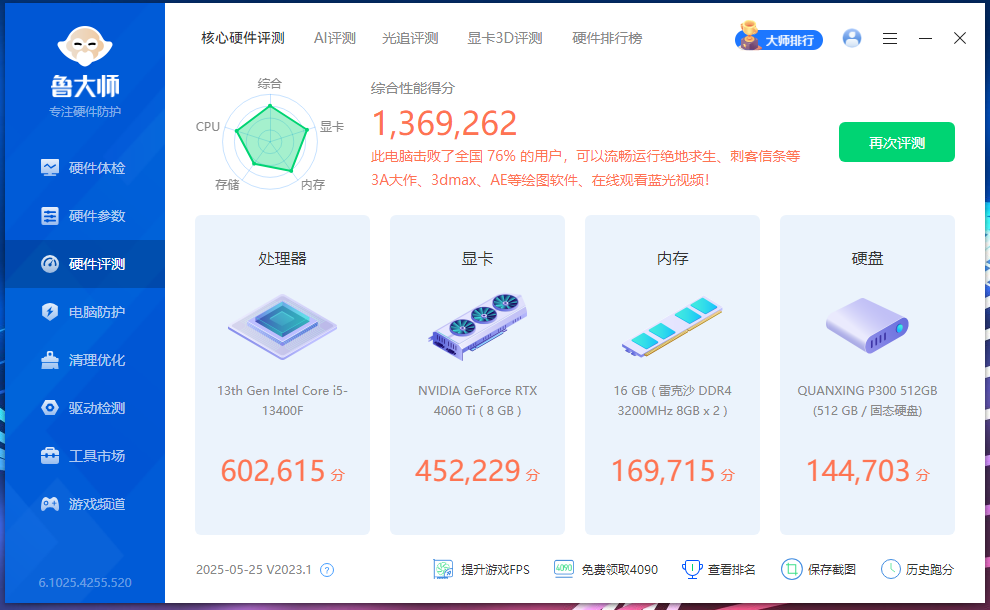The width and height of the screenshot is (990, 610).
Task: Click the memory score 169,715
Action: (x=663, y=471)
